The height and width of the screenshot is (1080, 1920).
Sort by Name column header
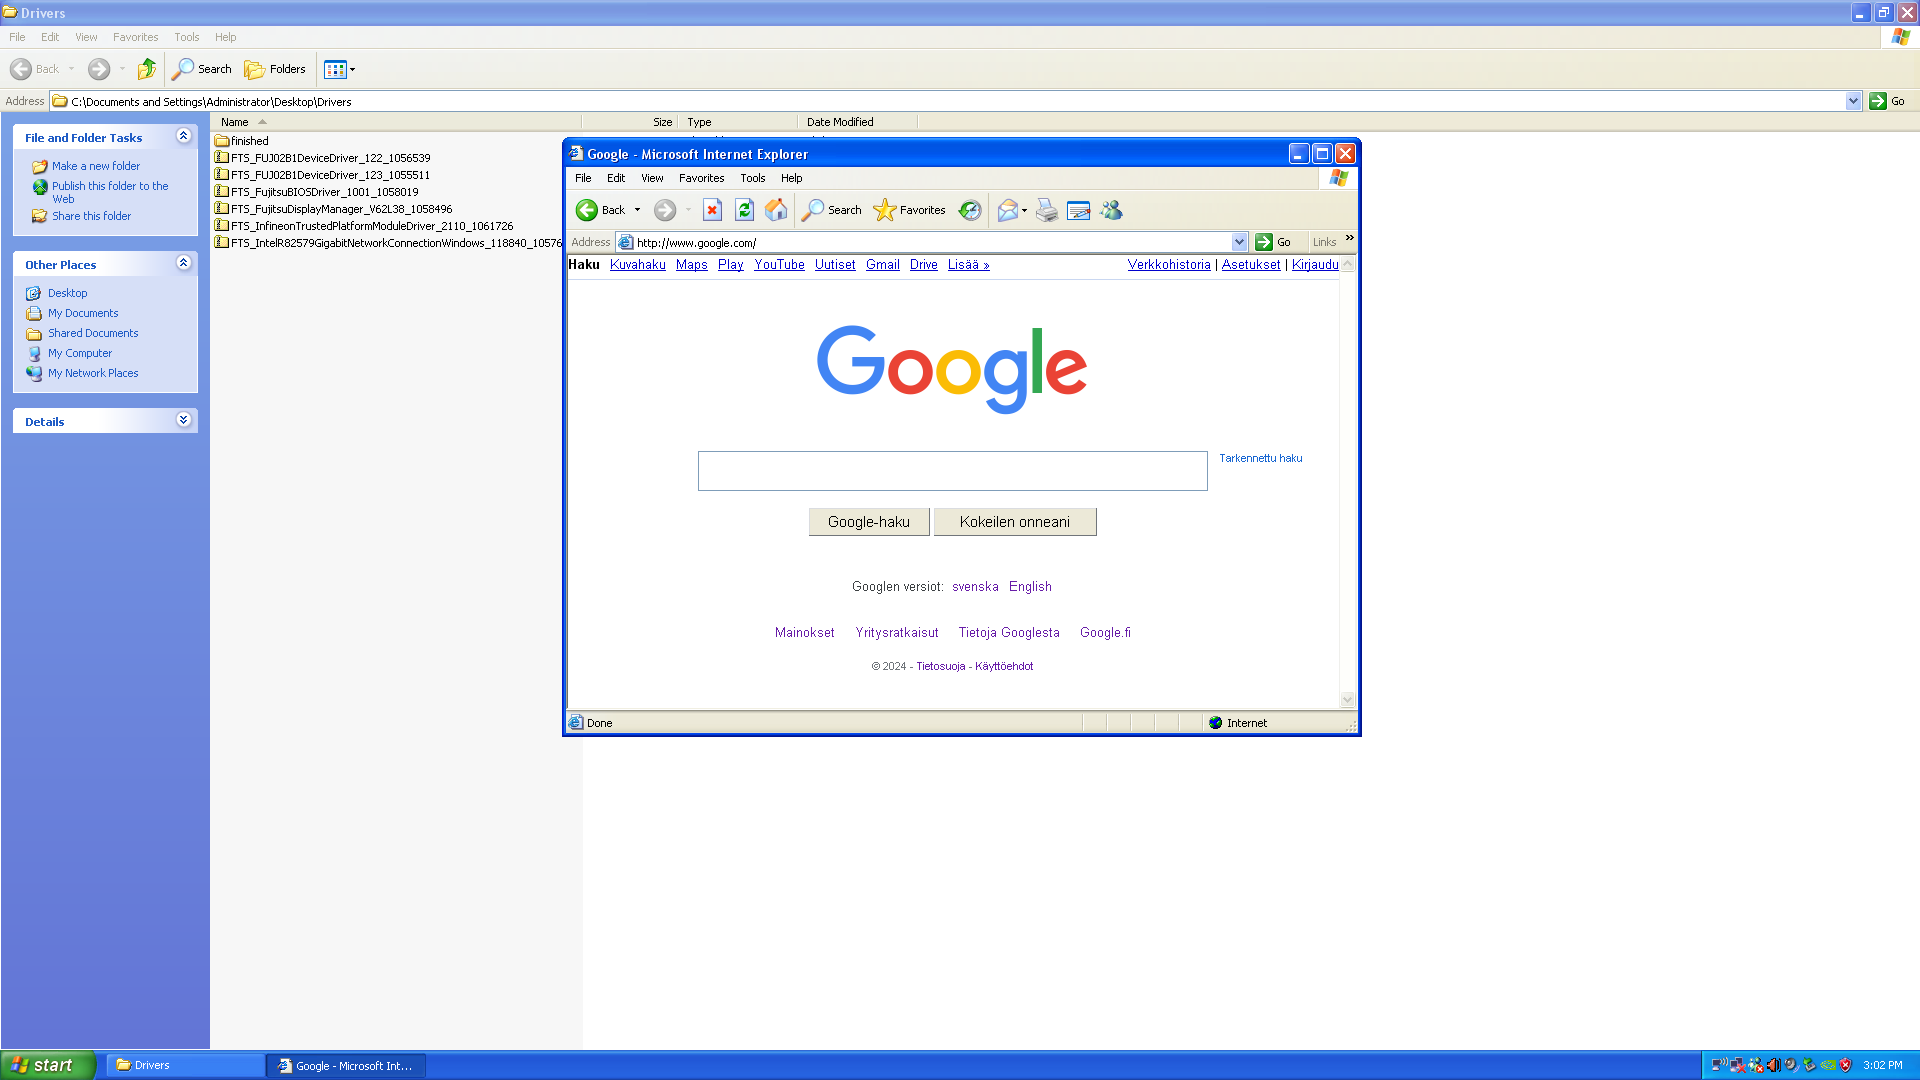click(396, 122)
